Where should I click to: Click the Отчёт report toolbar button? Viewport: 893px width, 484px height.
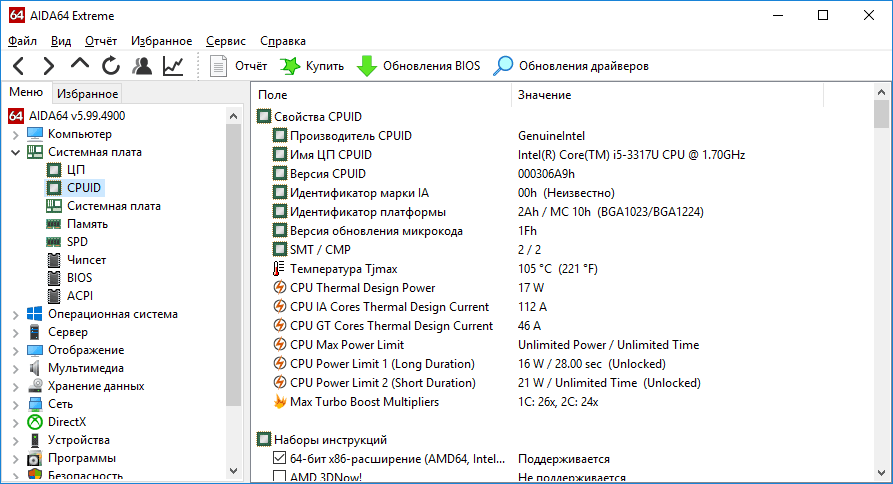click(x=238, y=66)
